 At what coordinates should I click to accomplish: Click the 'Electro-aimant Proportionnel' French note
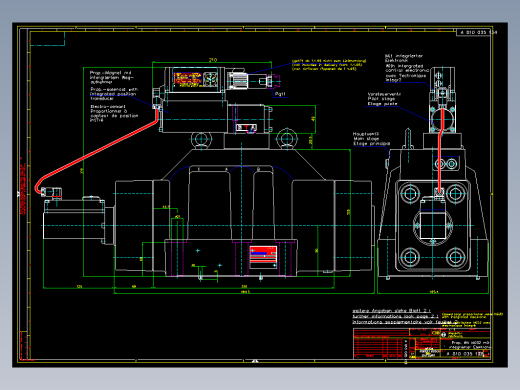[x=114, y=113]
